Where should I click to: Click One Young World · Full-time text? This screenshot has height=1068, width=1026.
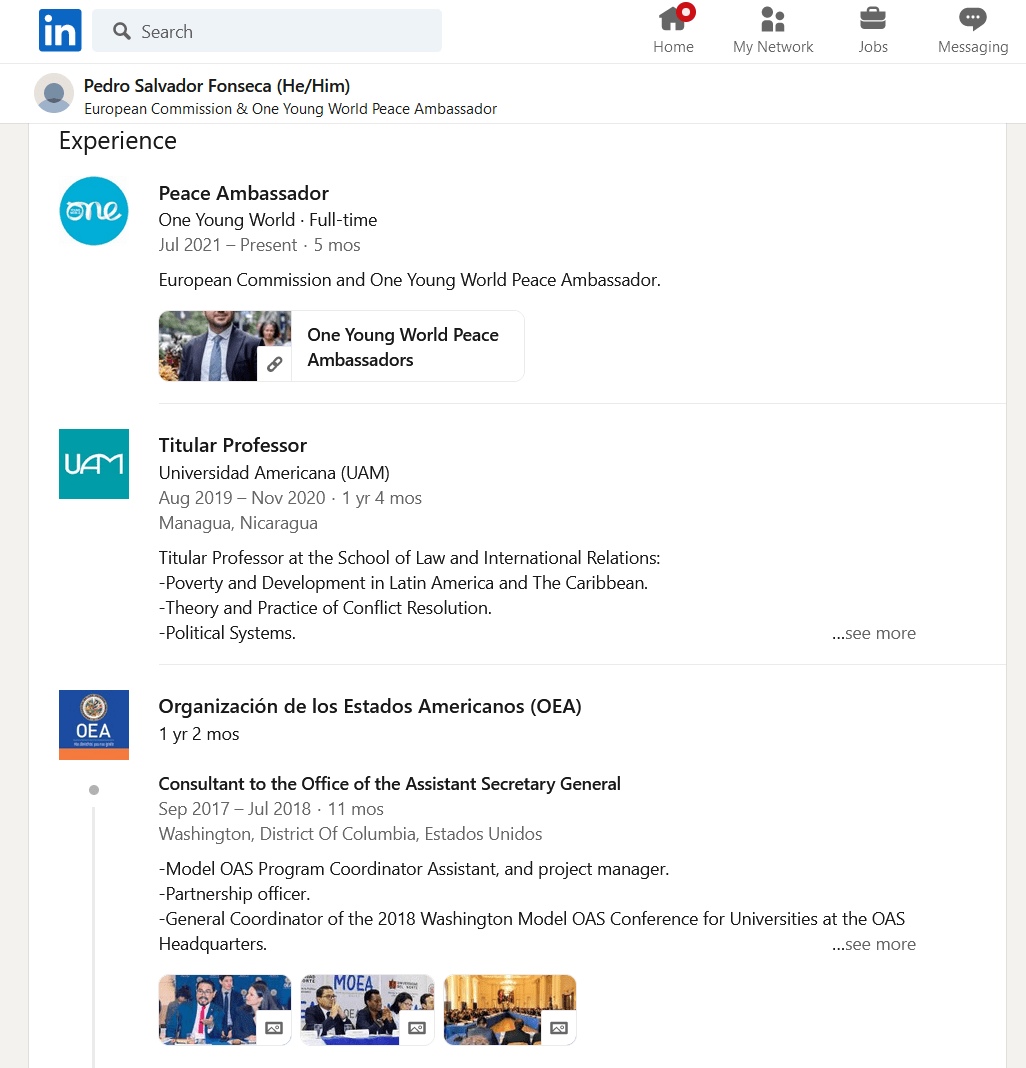coord(268,220)
